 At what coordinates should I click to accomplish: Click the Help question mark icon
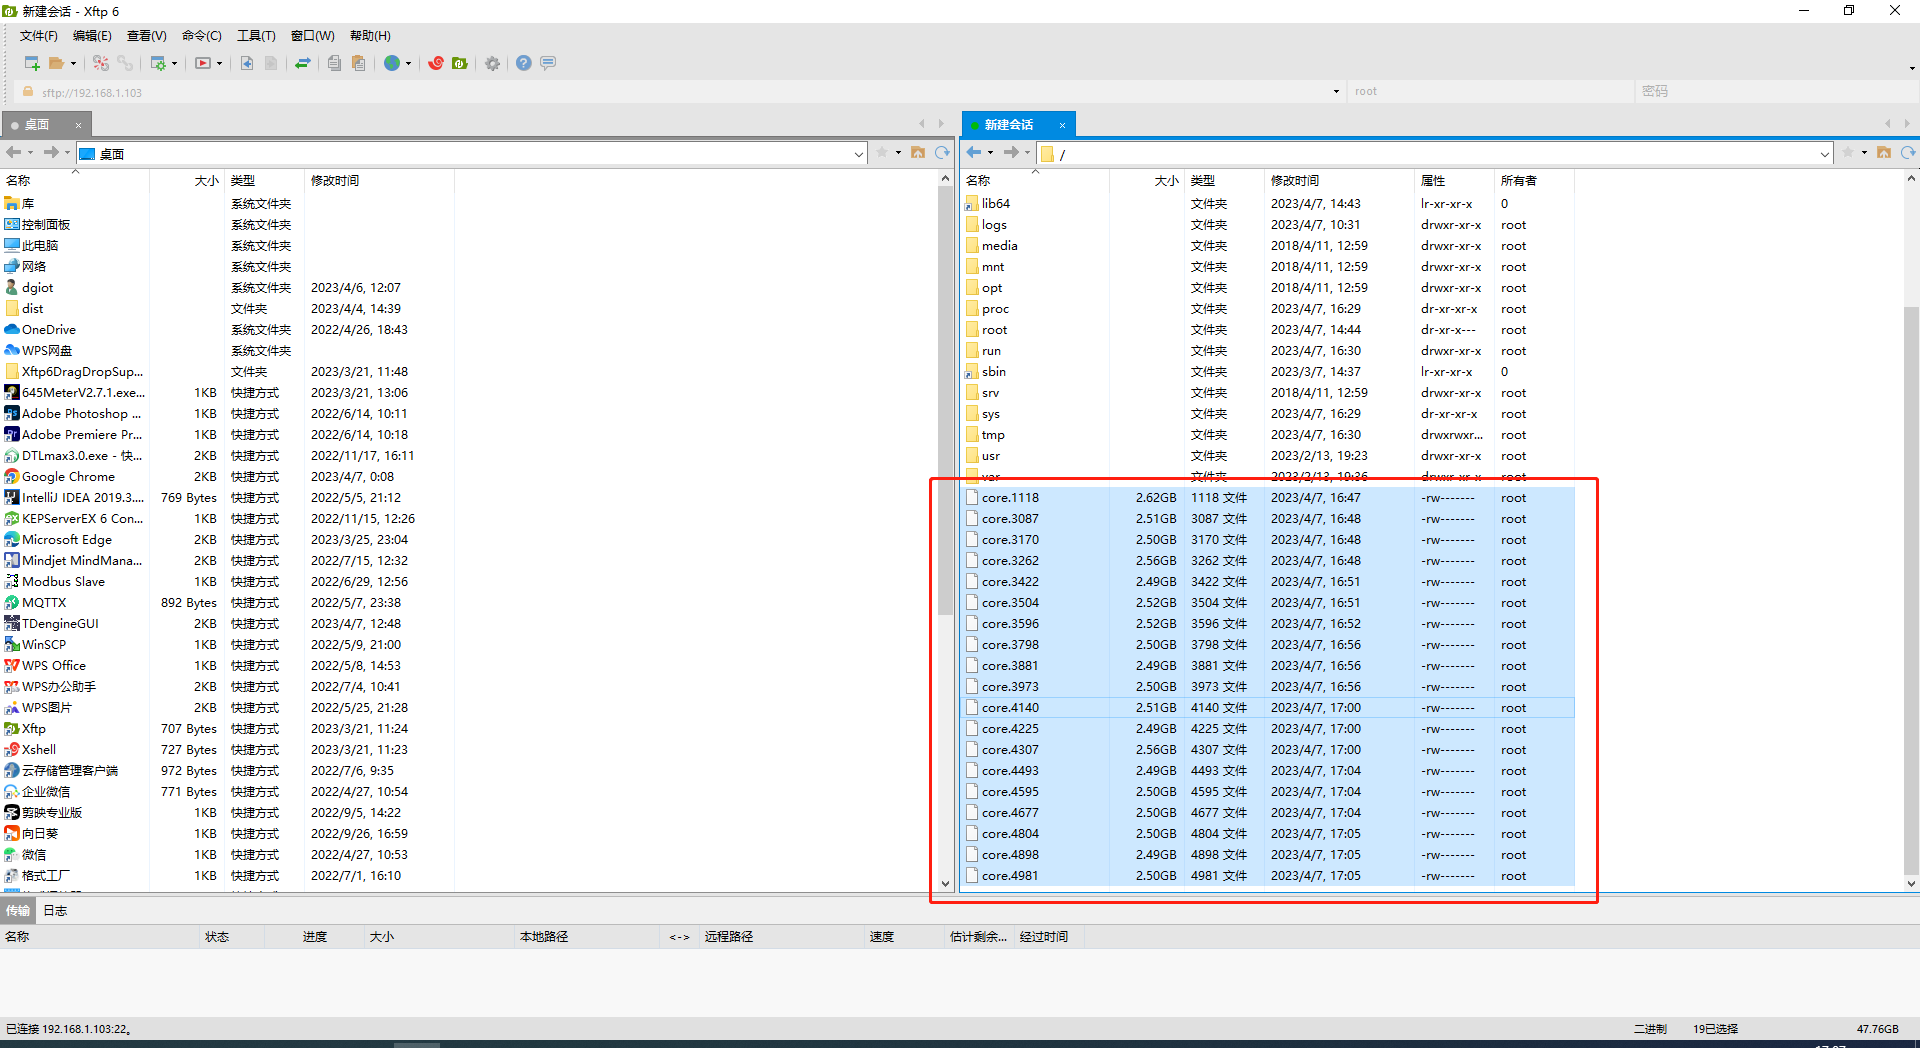523,63
